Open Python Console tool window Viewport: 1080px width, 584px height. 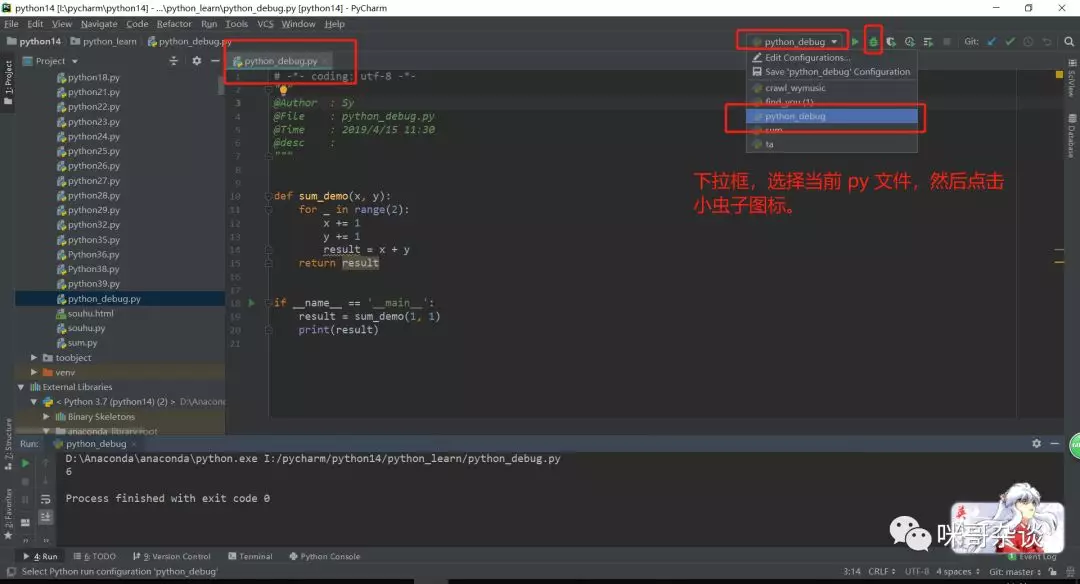(x=324, y=556)
